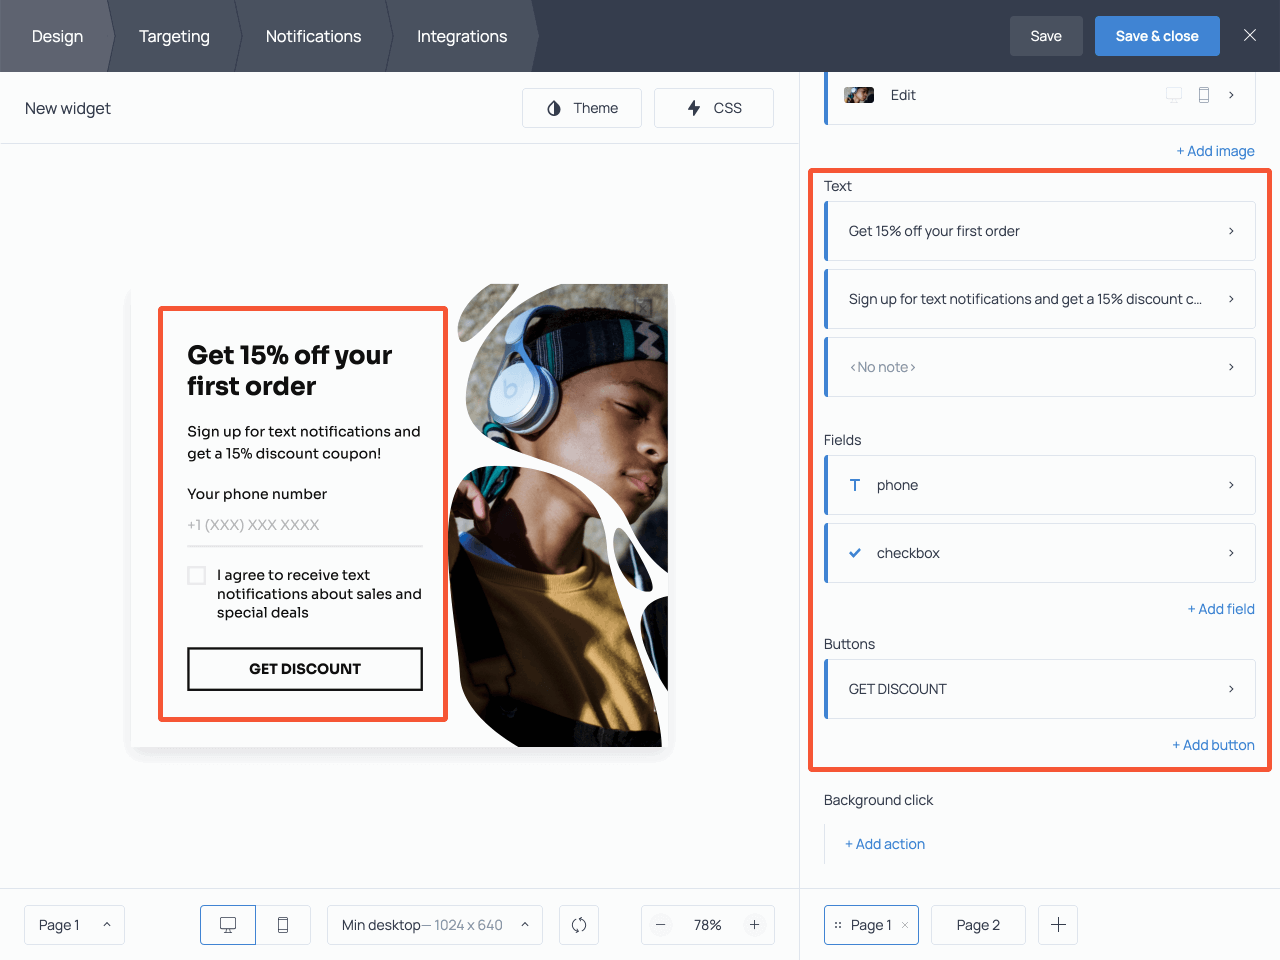
Task: Open the Page 1 selector dropdown
Action: tap(74, 925)
